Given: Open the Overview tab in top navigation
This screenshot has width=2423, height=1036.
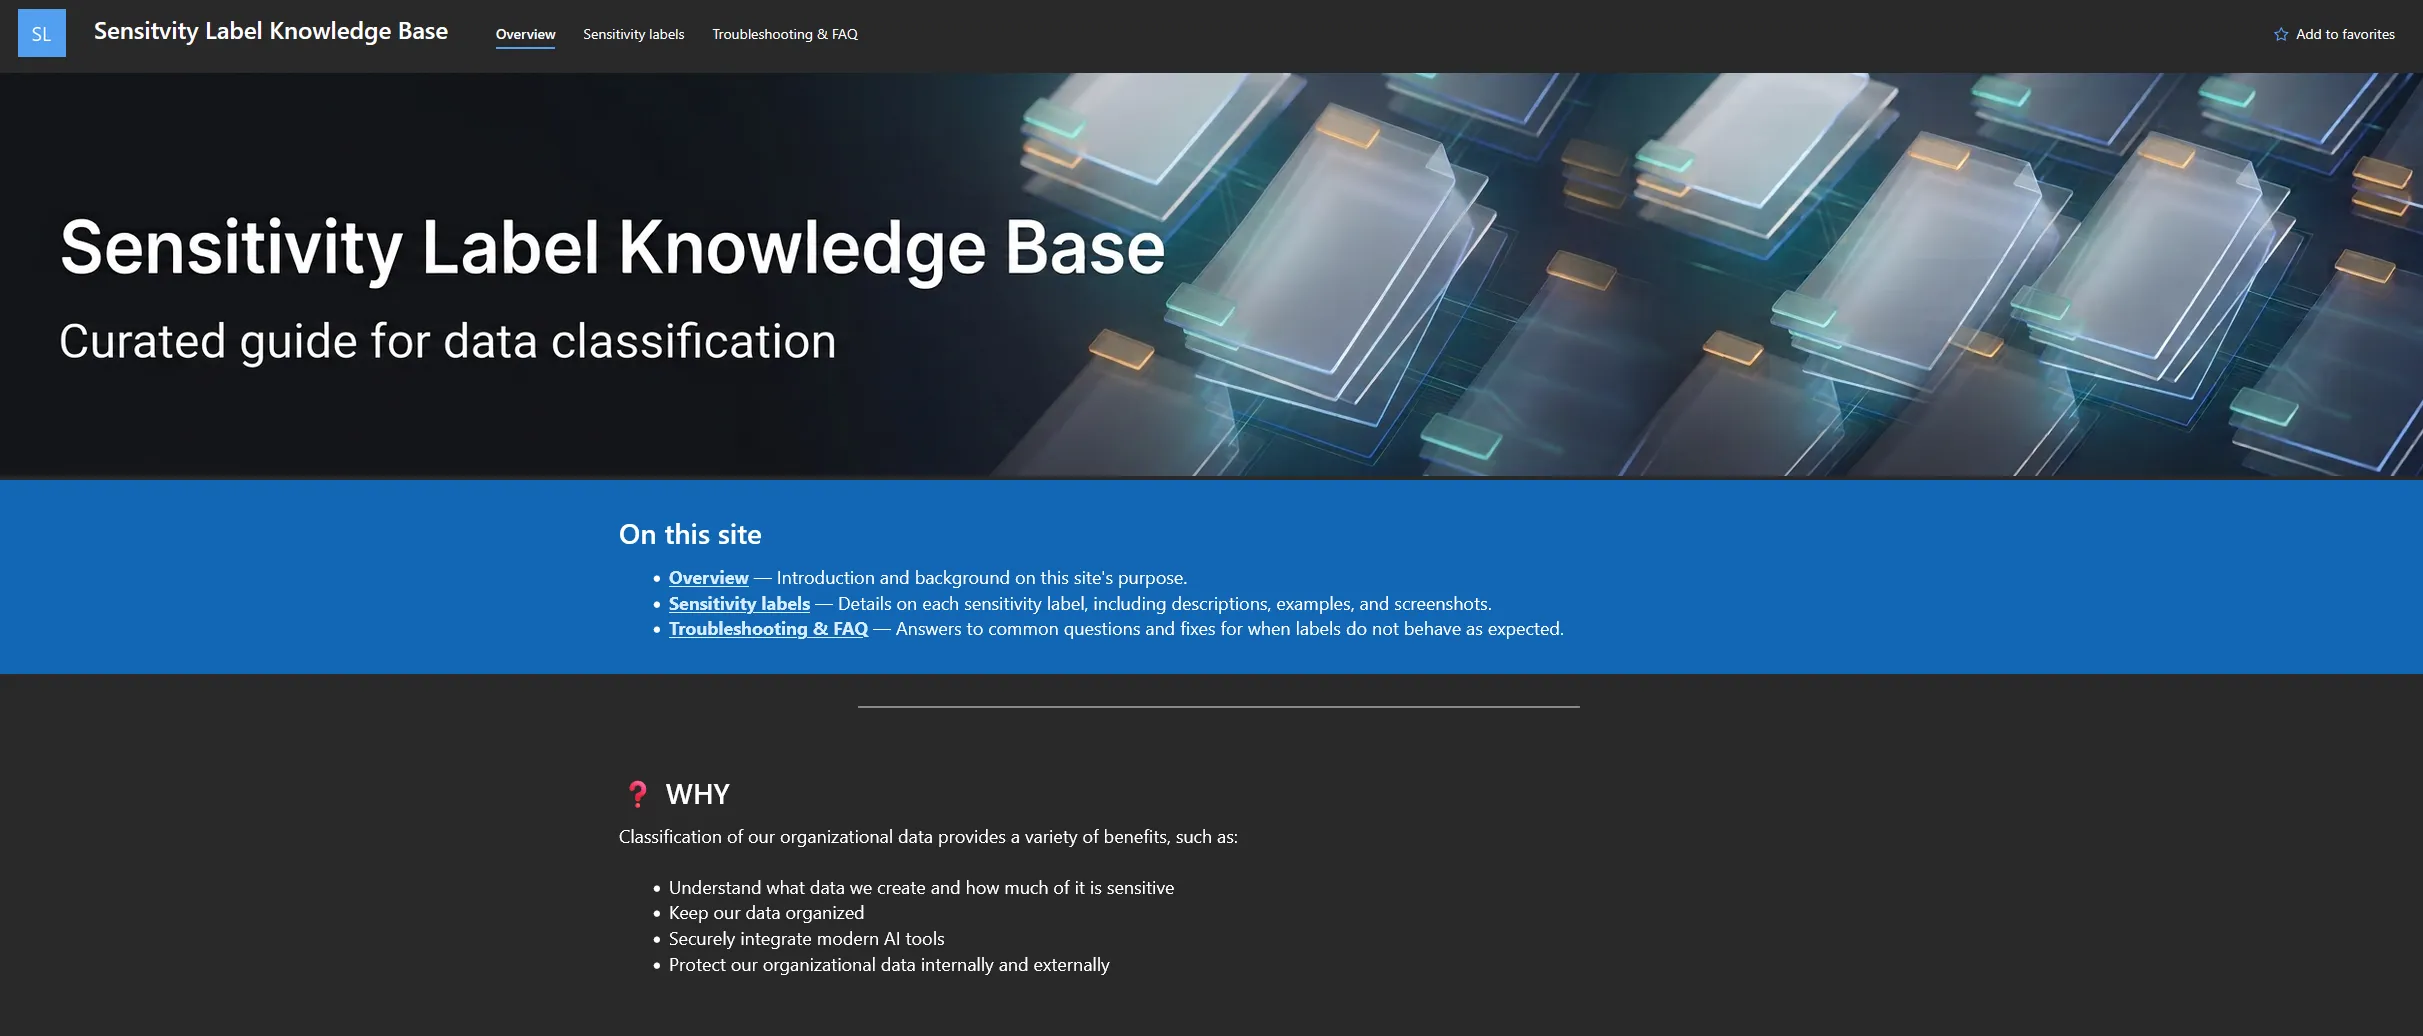Looking at the screenshot, I should [525, 34].
